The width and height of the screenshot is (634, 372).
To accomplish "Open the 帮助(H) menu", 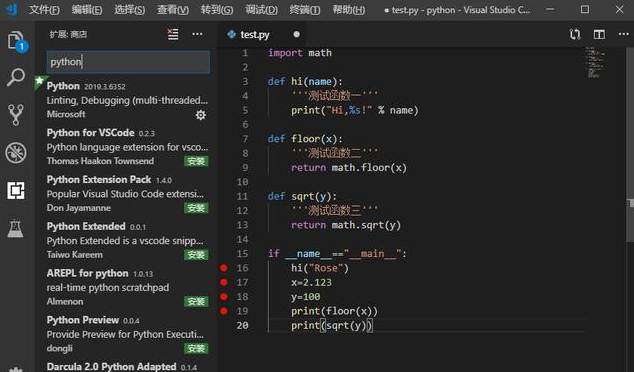I will (x=349, y=9).
